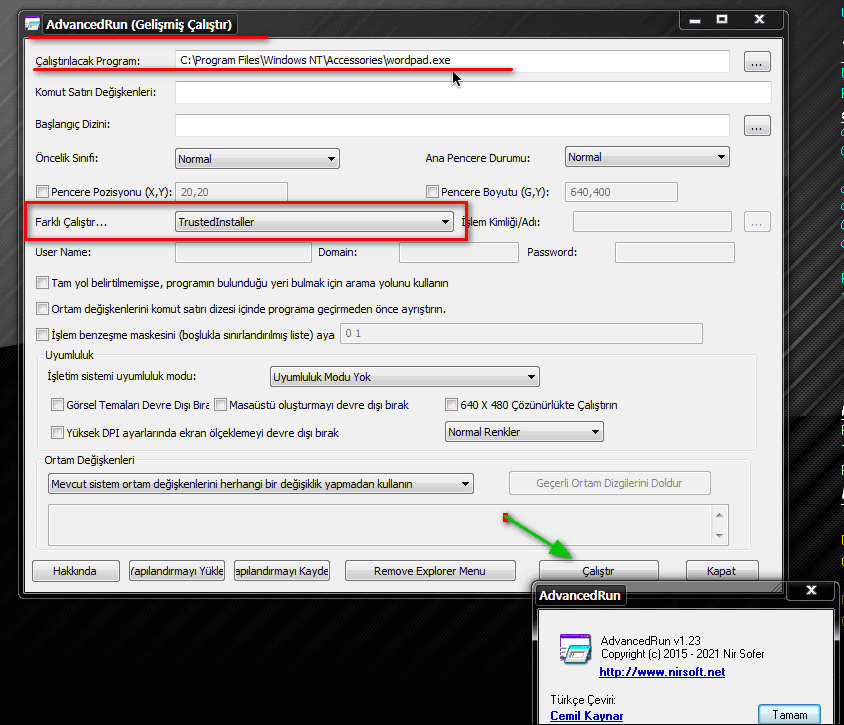Click the Password field
The height and width of the screenshot is (725, 844).
674,252
